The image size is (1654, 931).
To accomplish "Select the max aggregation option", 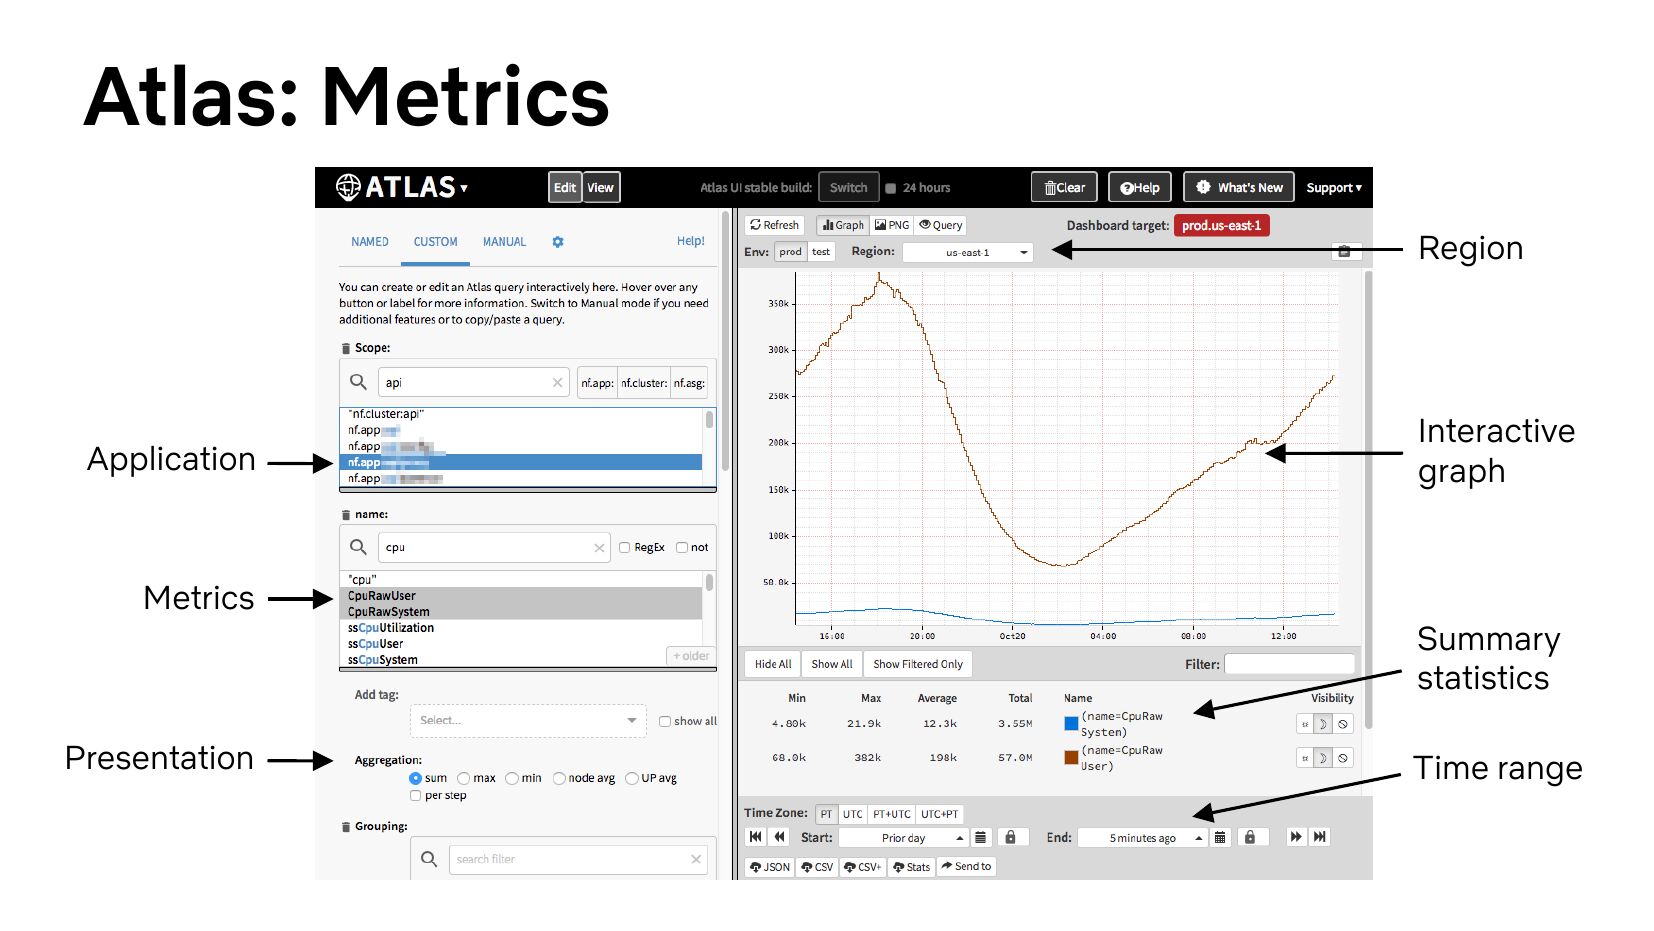I will click(x=464, y=778).
